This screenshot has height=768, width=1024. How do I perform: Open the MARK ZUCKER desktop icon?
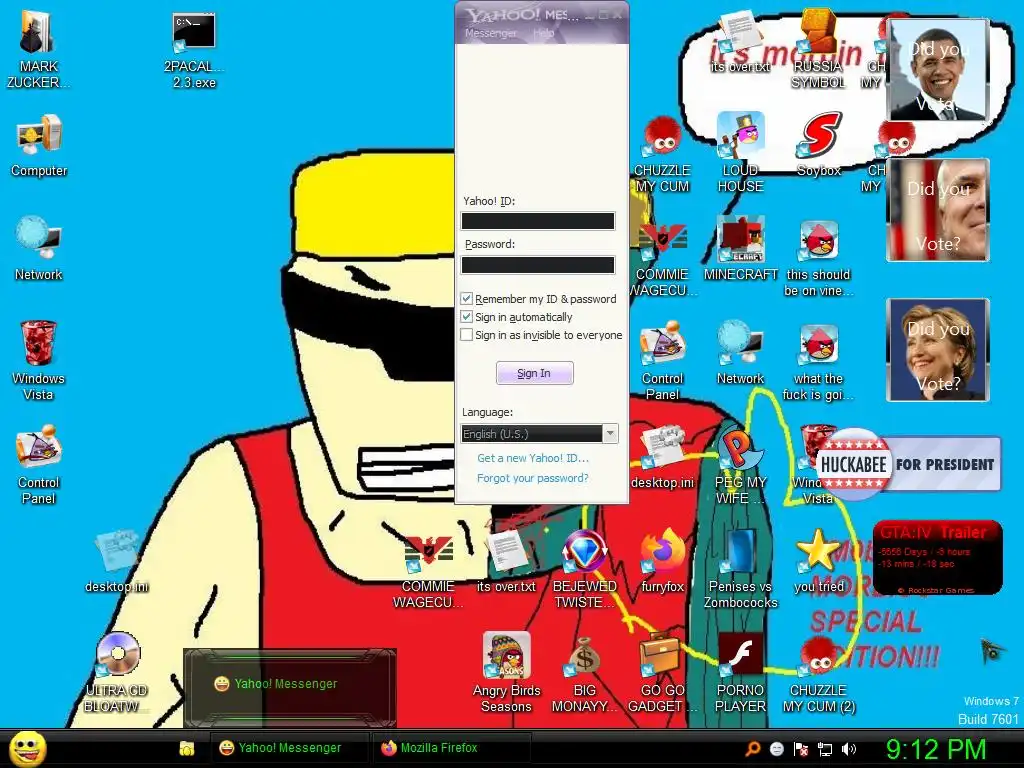click(38, 48)
